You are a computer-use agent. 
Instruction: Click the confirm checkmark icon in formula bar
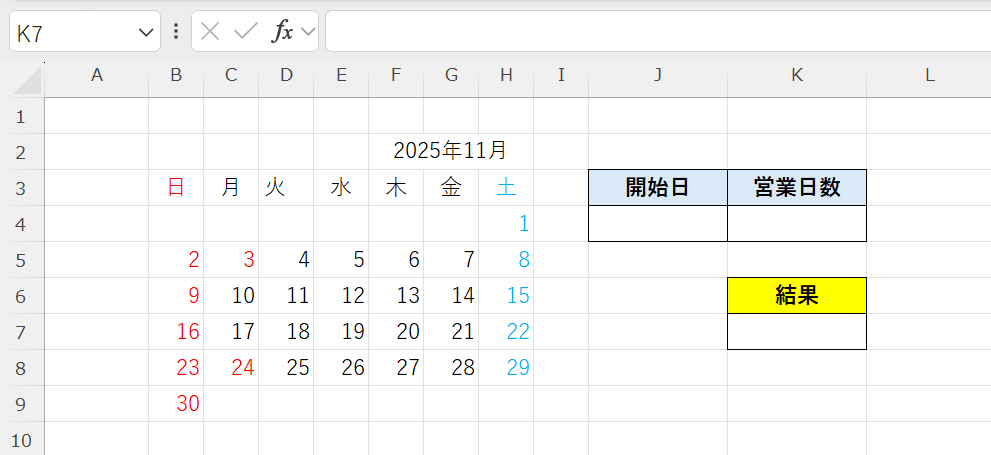tap(245, 31)
